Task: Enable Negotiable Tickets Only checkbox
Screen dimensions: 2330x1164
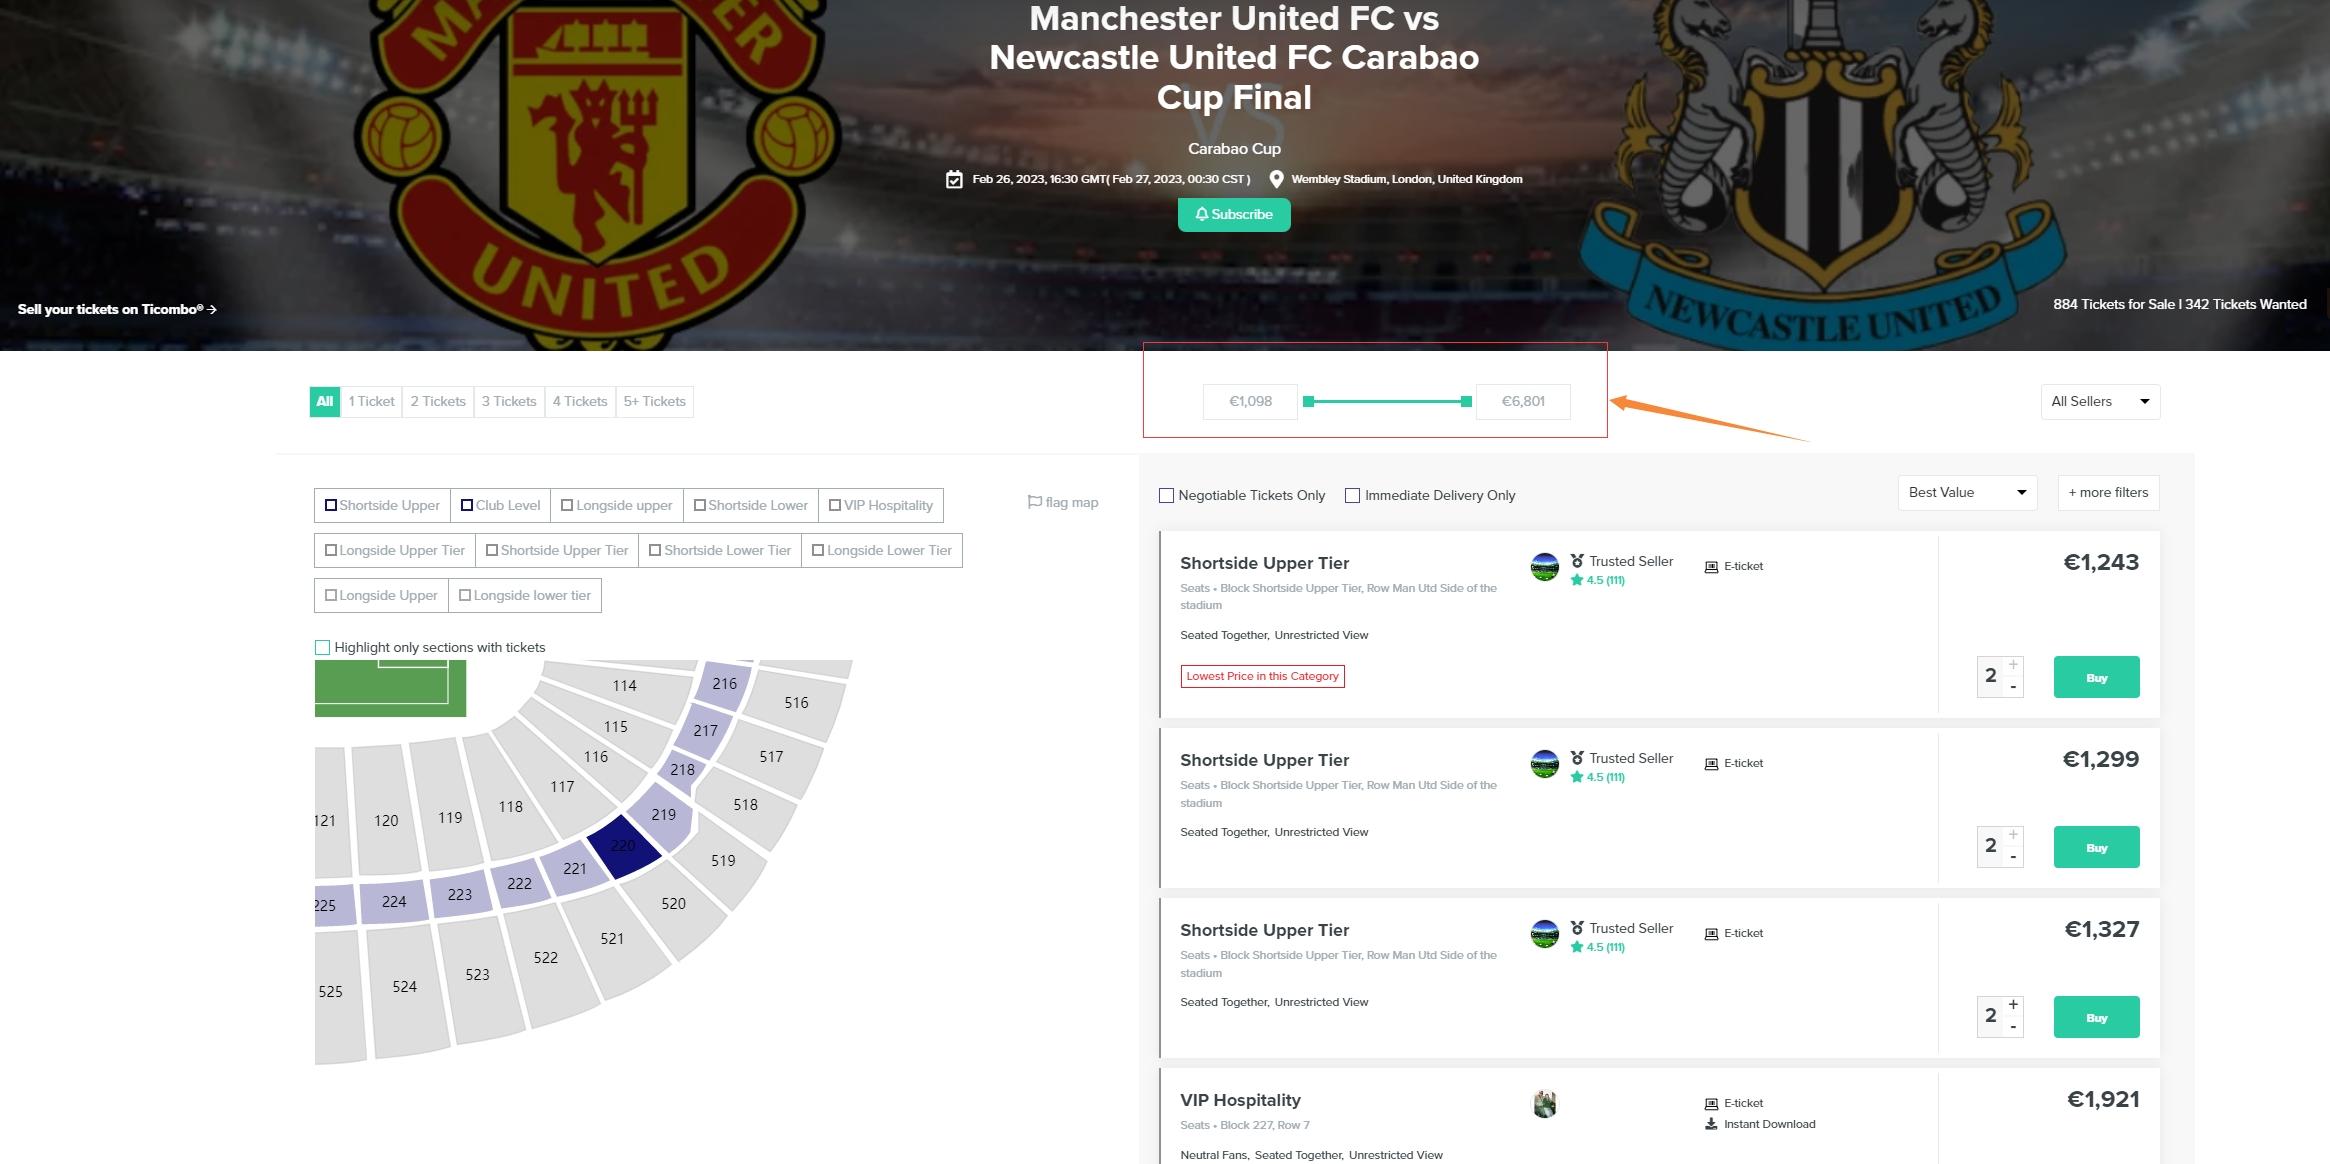Action: [x=1166, y=495]
